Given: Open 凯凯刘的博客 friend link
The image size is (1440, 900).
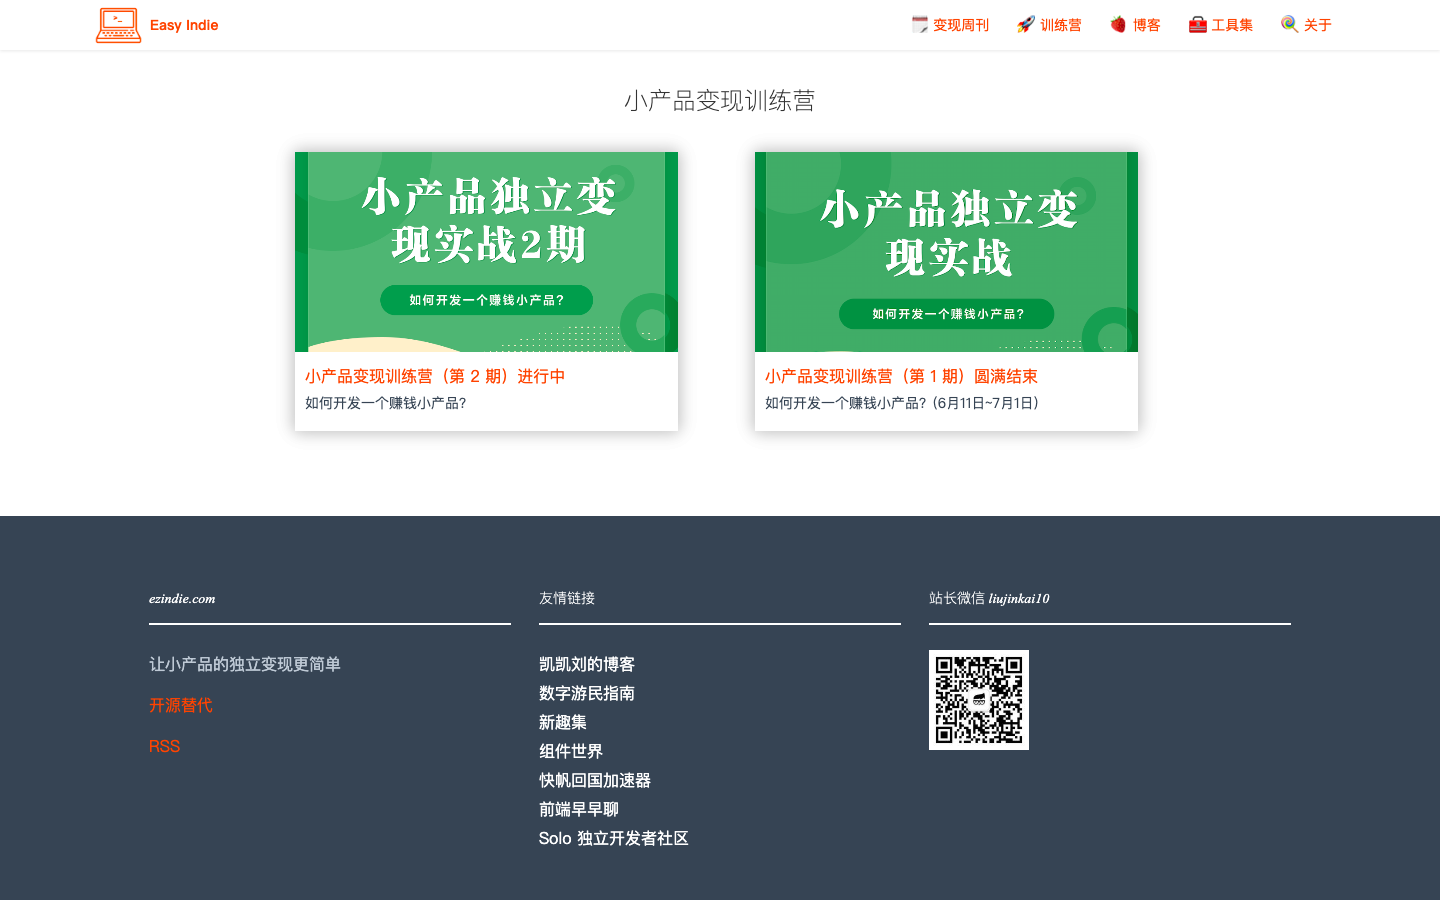Looking at the screenshot, I should pos(586,663).
